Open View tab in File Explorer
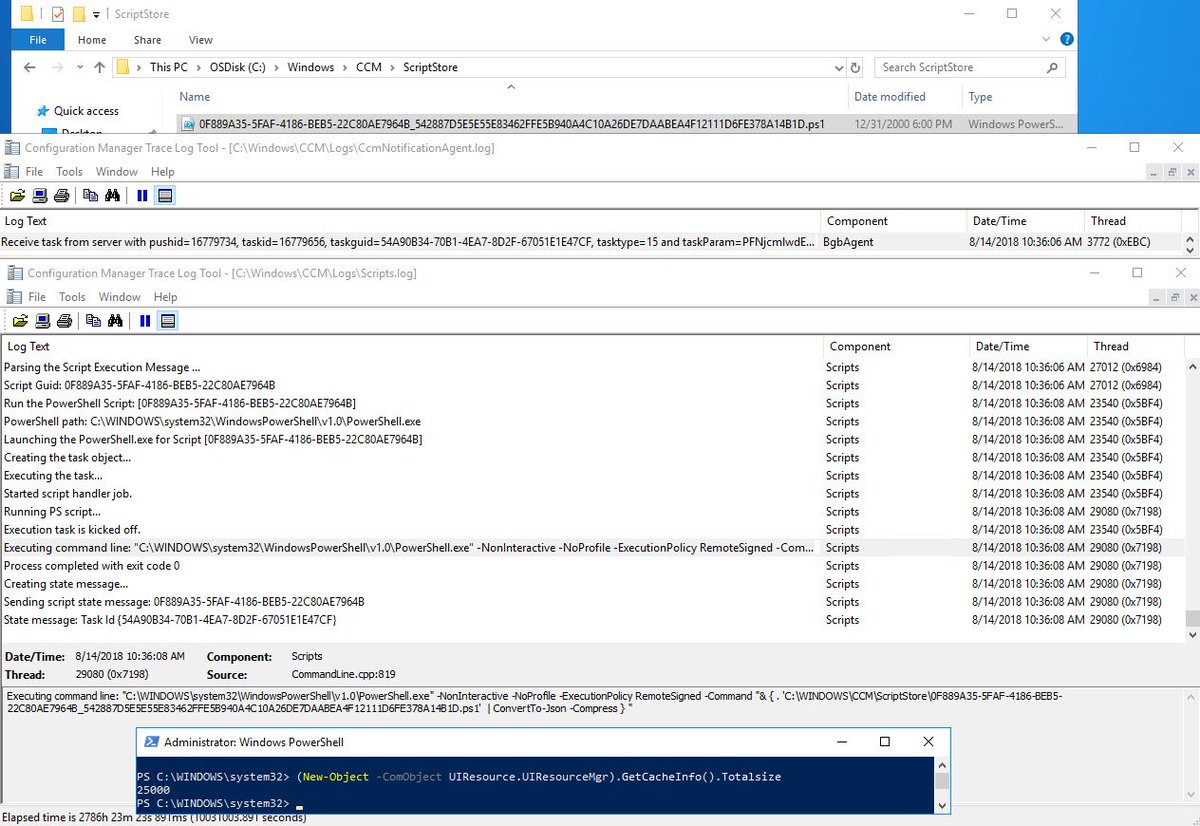The image size is (1200, 826). tap(200, 40)
